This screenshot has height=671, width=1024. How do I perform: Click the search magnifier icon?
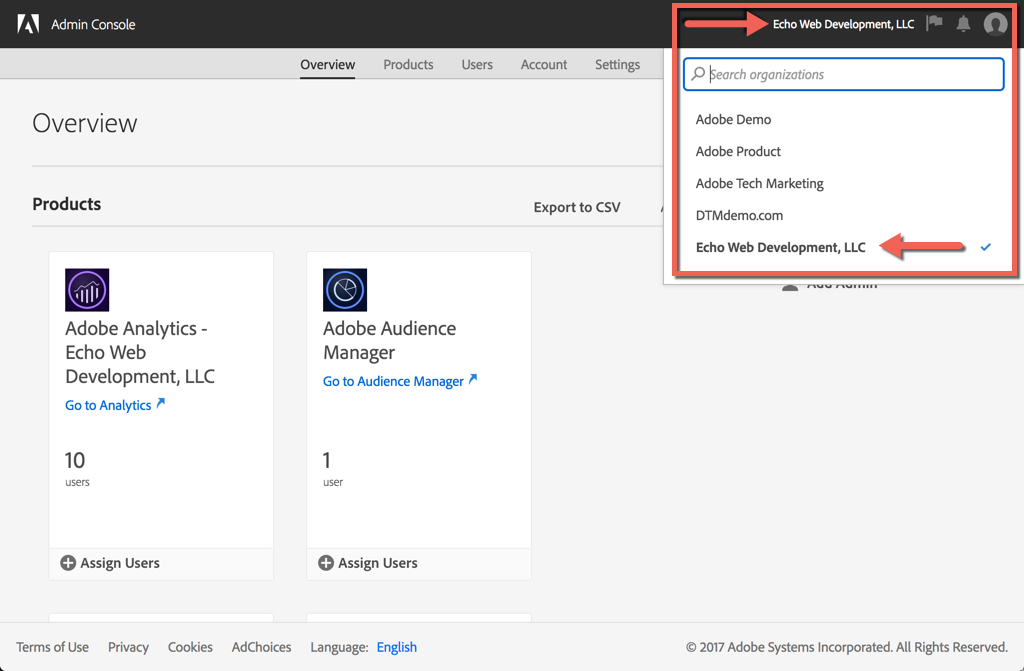click(x=698, y=74)
